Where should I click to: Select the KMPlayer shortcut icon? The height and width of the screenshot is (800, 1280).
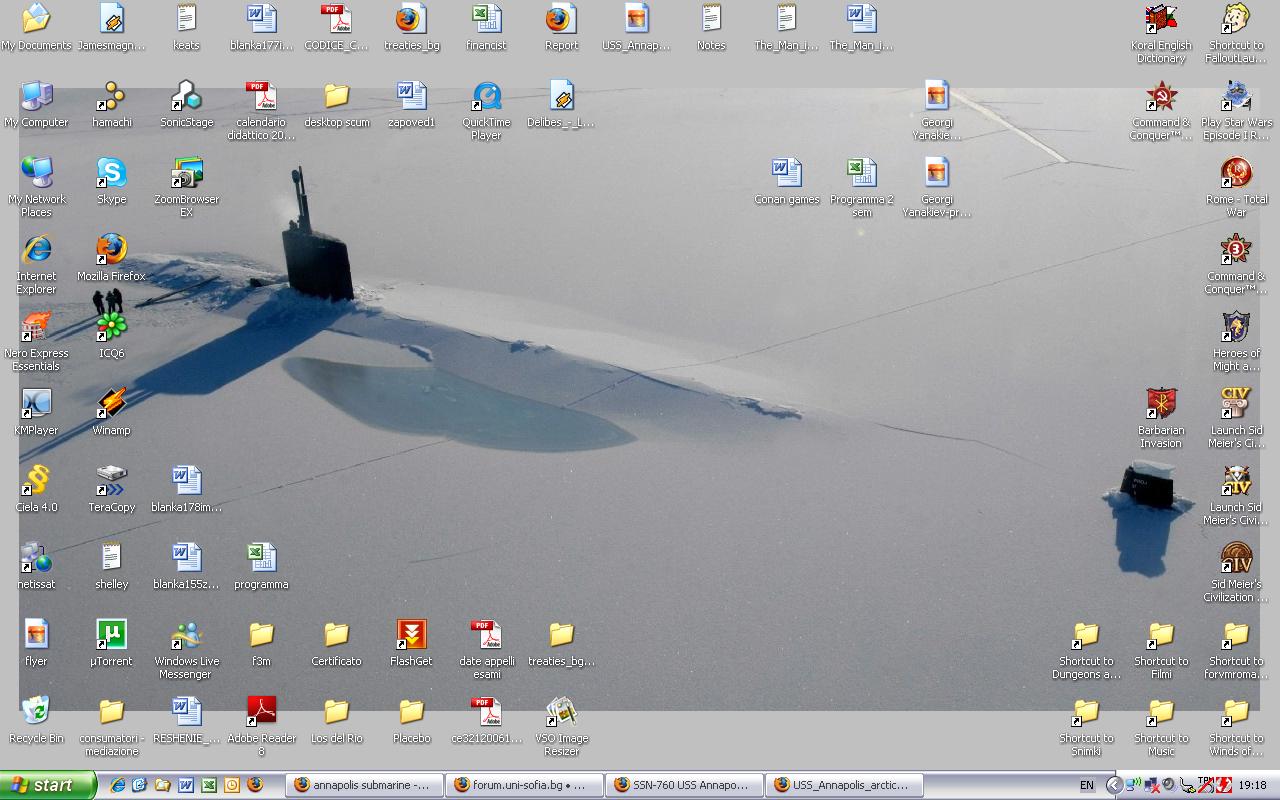coord(36,405)
